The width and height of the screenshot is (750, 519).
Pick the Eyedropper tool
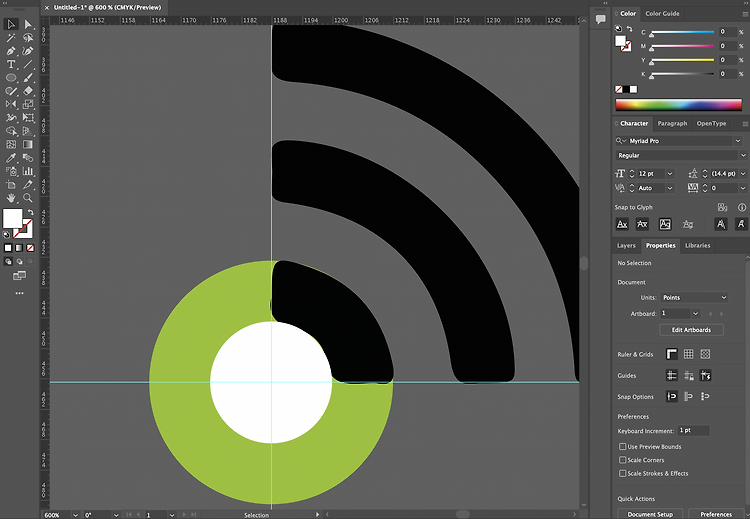pos(11,157)
